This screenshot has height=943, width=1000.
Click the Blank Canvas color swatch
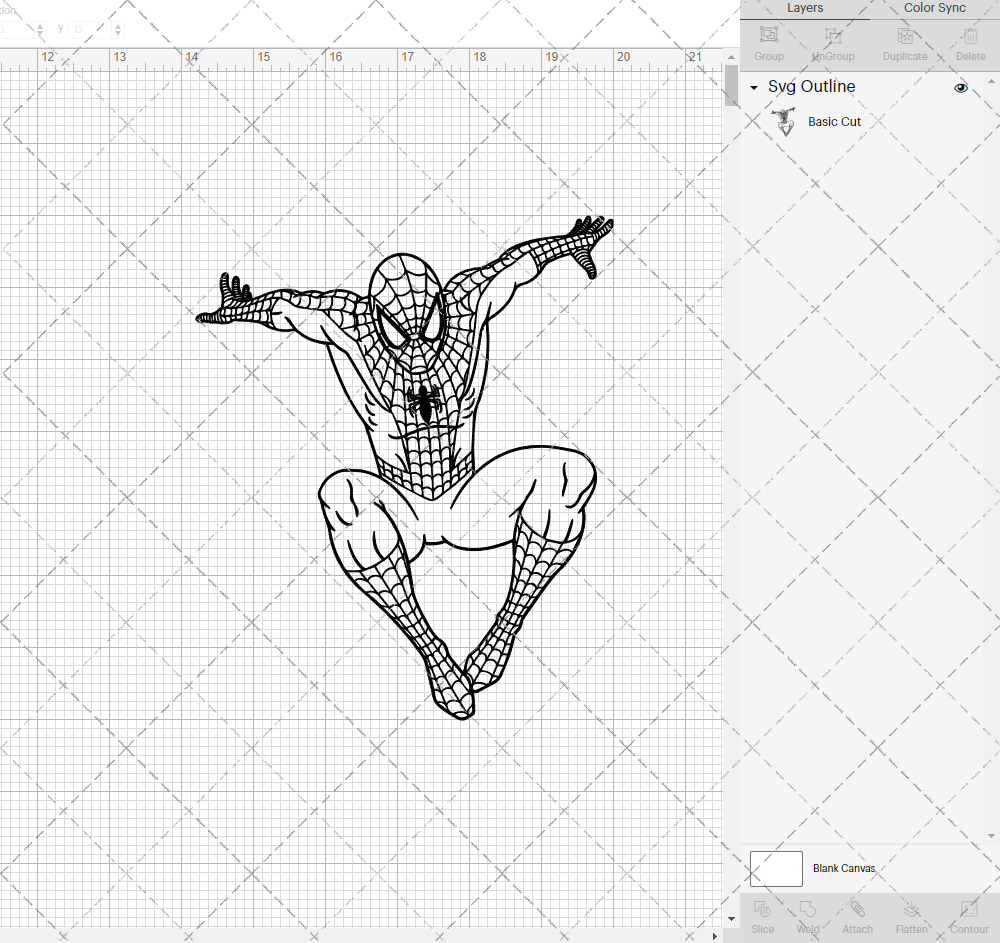(x=776, y=868)
